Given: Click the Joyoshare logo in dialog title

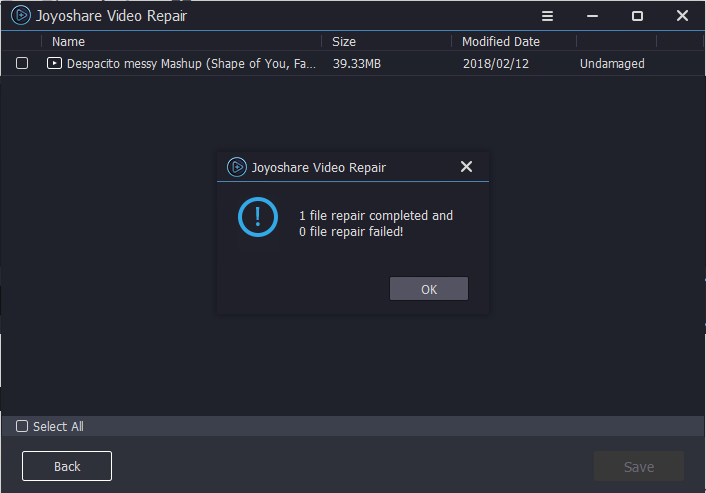Looking at the screenshot, I should [x=237, y=167].
